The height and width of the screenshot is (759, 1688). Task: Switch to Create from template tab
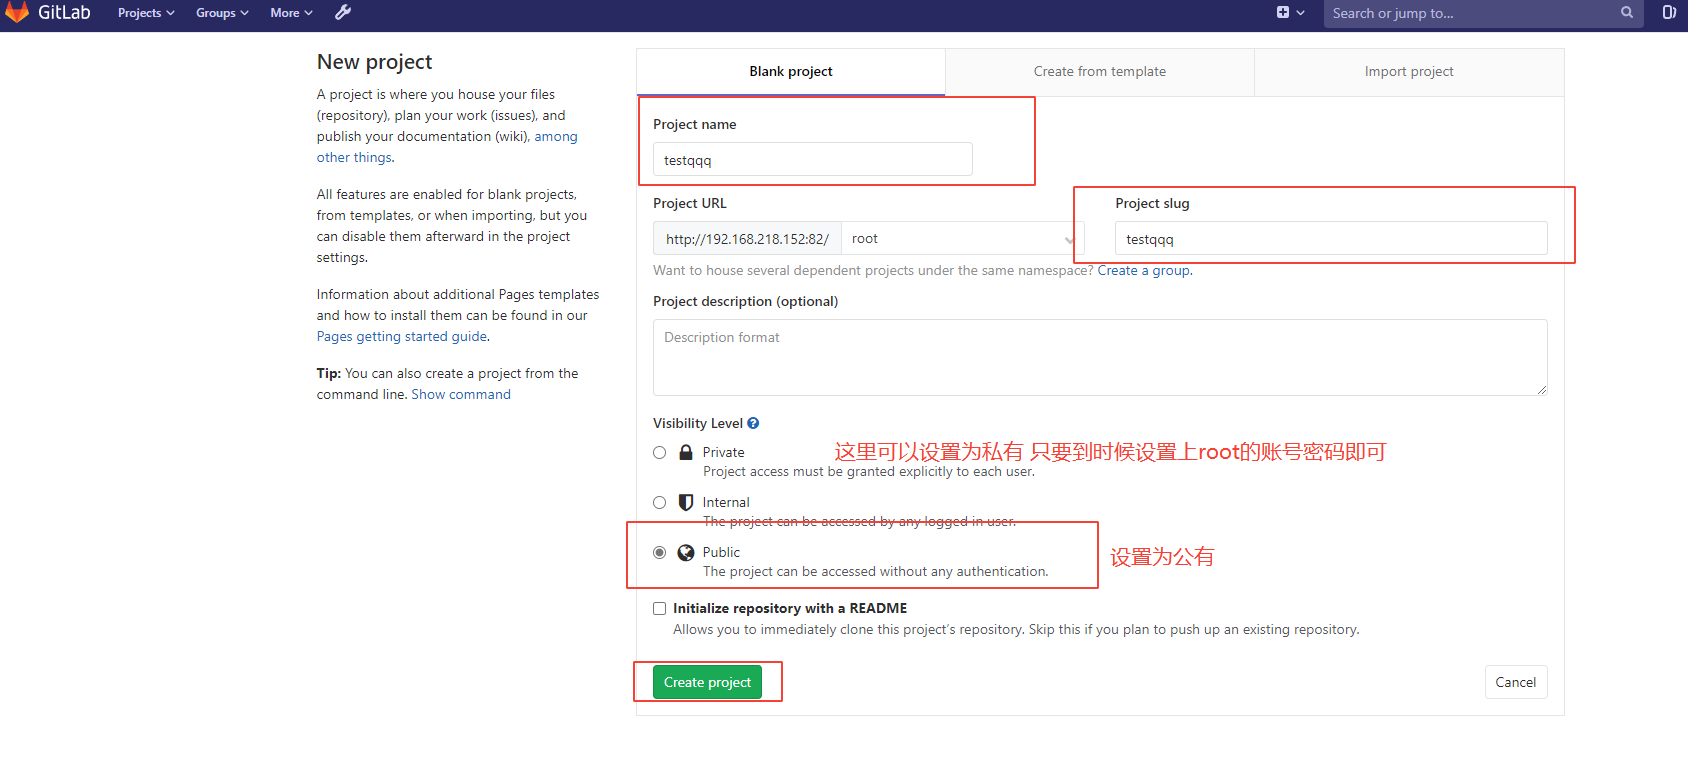point(1100,72)
